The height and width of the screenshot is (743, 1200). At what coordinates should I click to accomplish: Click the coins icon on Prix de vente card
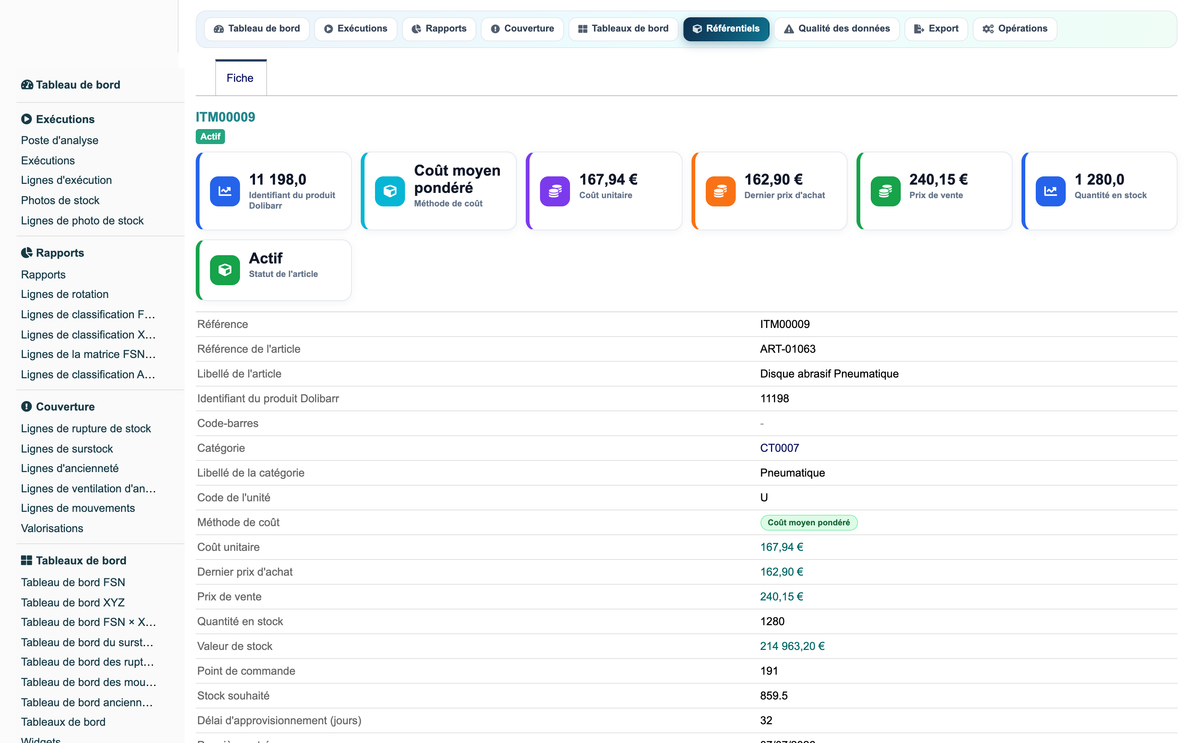(885, 191)
